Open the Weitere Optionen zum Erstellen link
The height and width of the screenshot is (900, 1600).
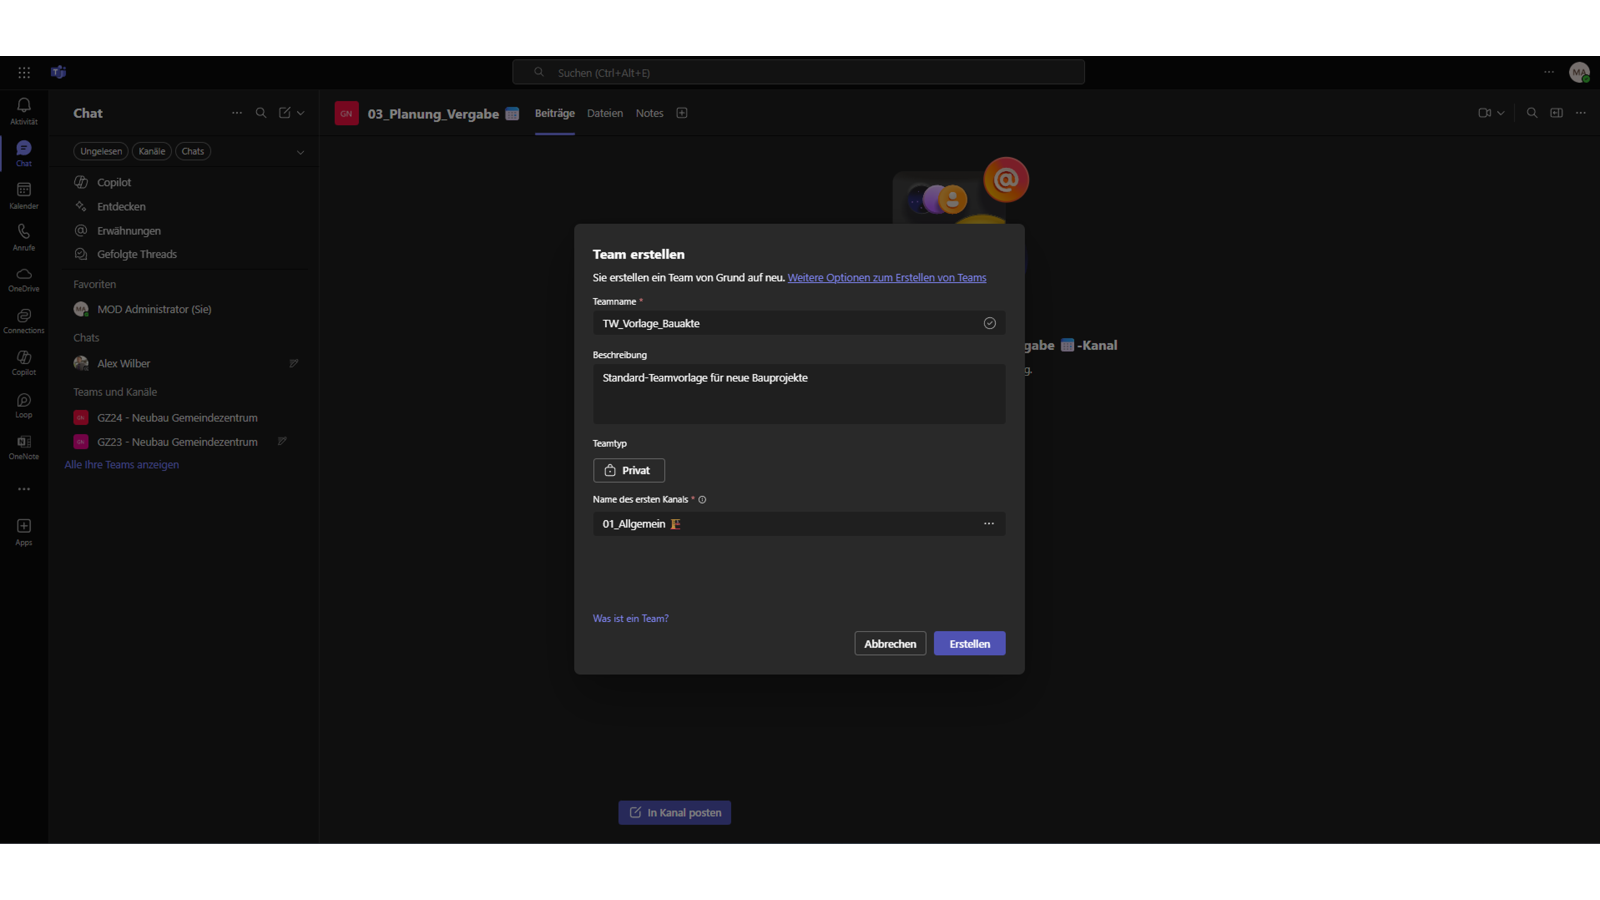tap(886, 278)
